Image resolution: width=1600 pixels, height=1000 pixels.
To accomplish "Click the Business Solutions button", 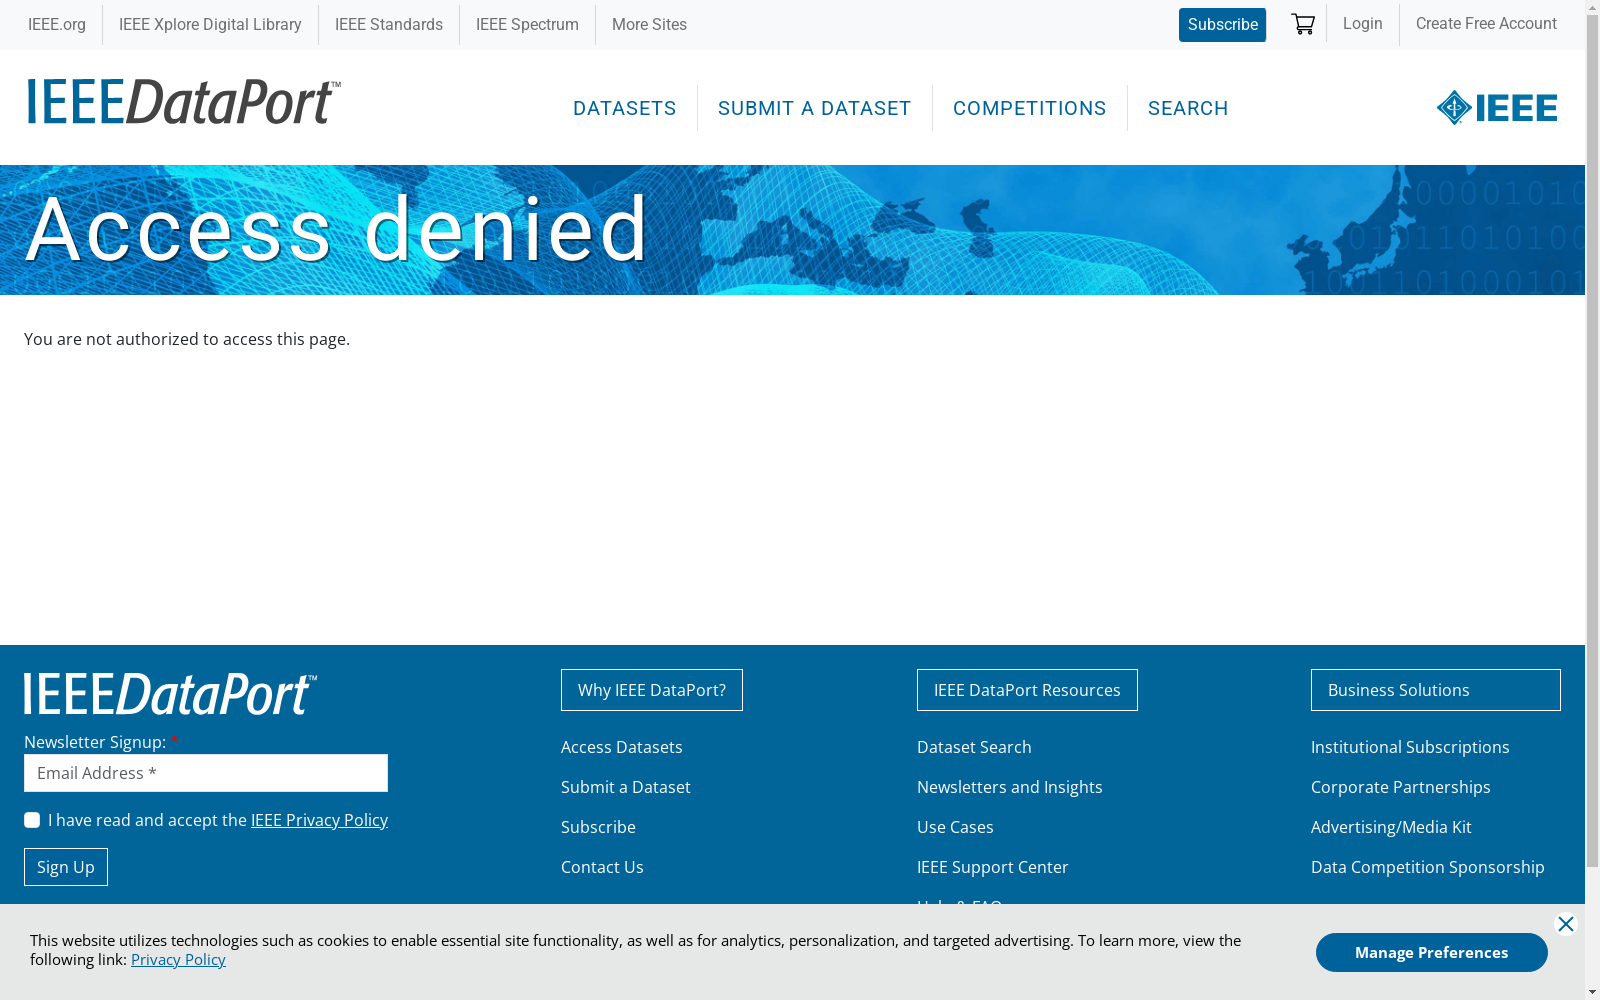I will pos(1436,690).
